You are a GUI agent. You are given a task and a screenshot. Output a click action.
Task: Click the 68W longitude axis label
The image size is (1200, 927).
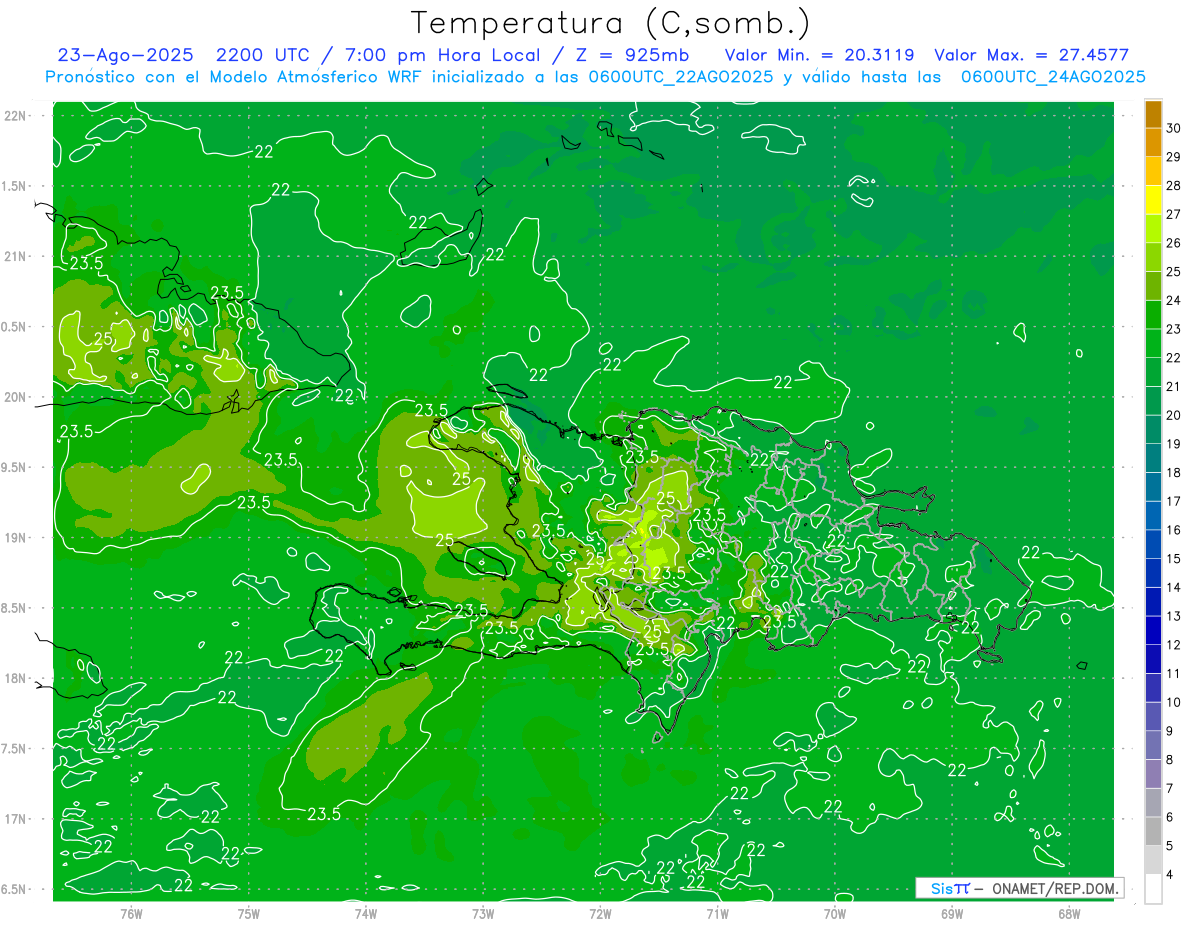pos(1069,913)
